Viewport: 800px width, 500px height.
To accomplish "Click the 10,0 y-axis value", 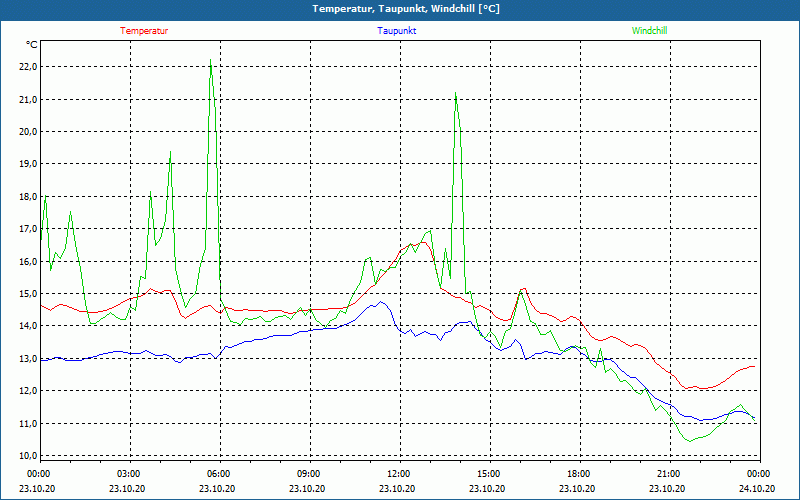I will click(x=28, y=456).
